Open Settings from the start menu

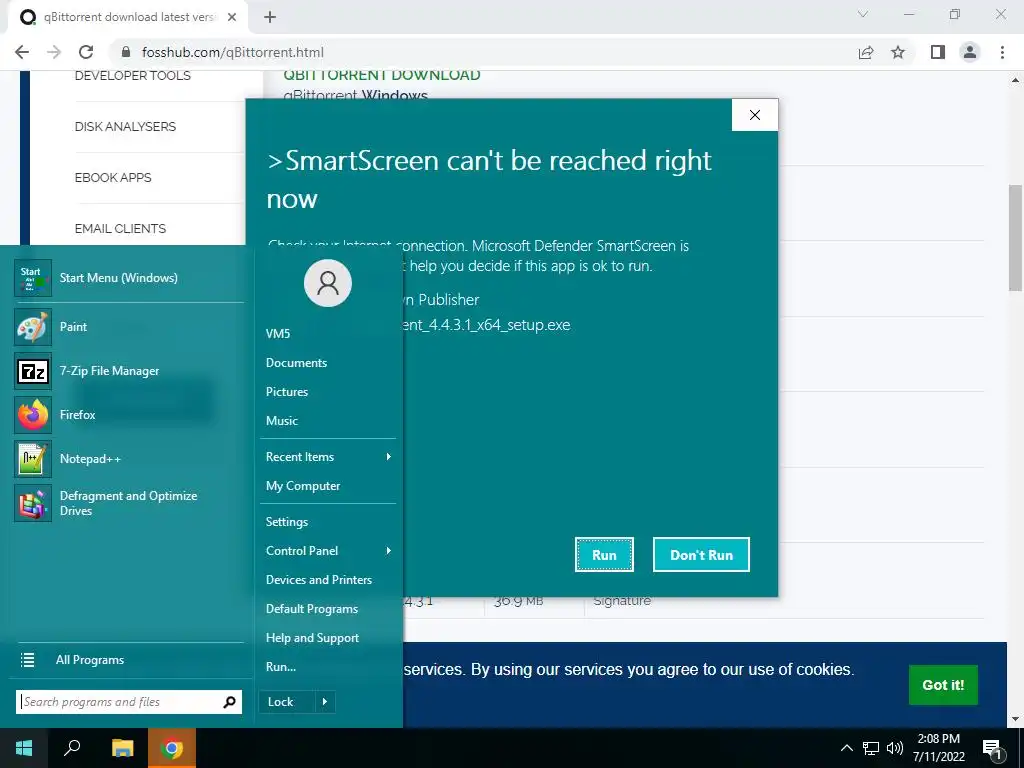[287, 522]
